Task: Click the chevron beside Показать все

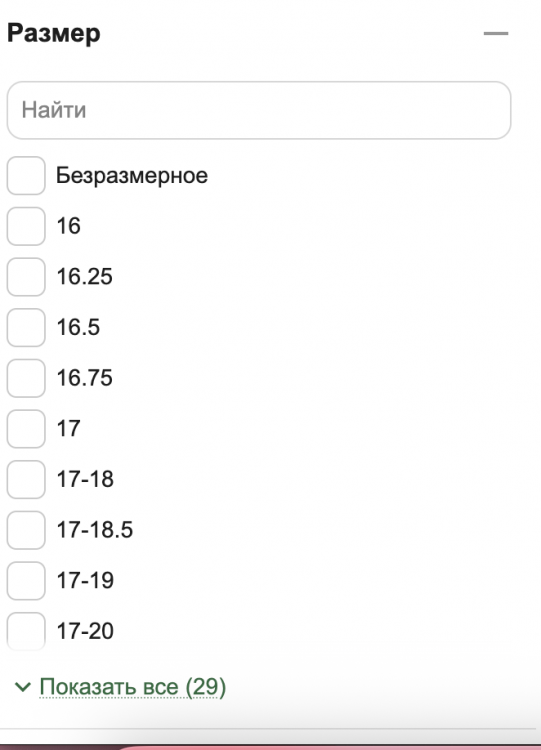Action: tap(23, 687)
